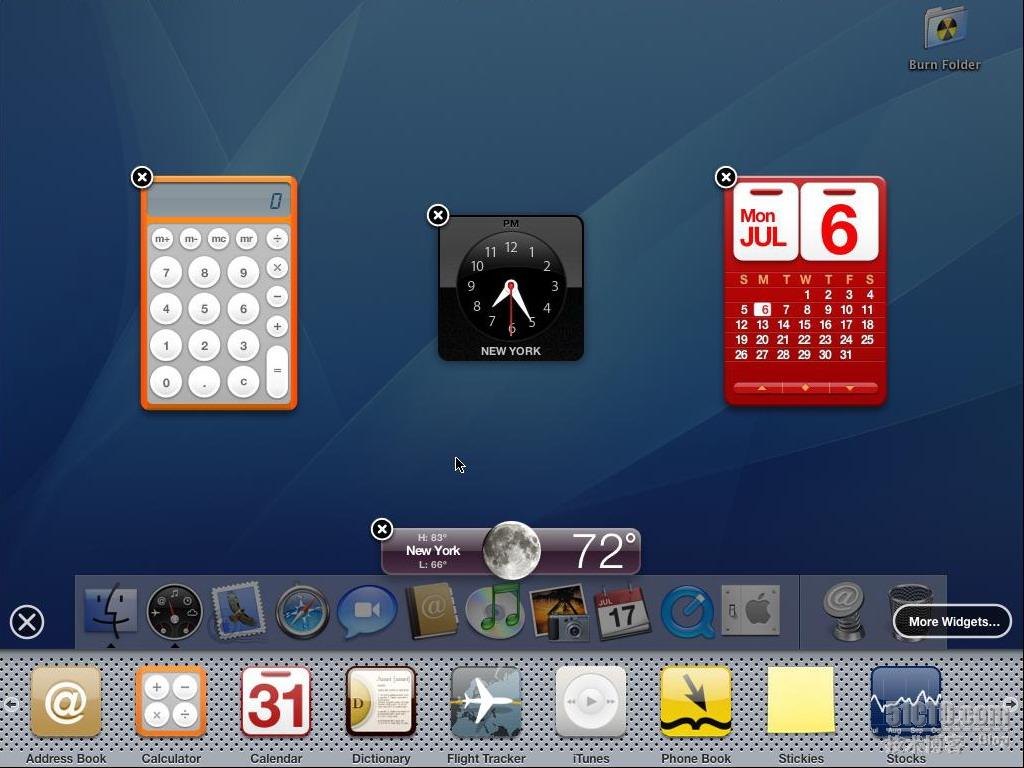Go to previous month in calendar widget

click(x=760, y=388)
